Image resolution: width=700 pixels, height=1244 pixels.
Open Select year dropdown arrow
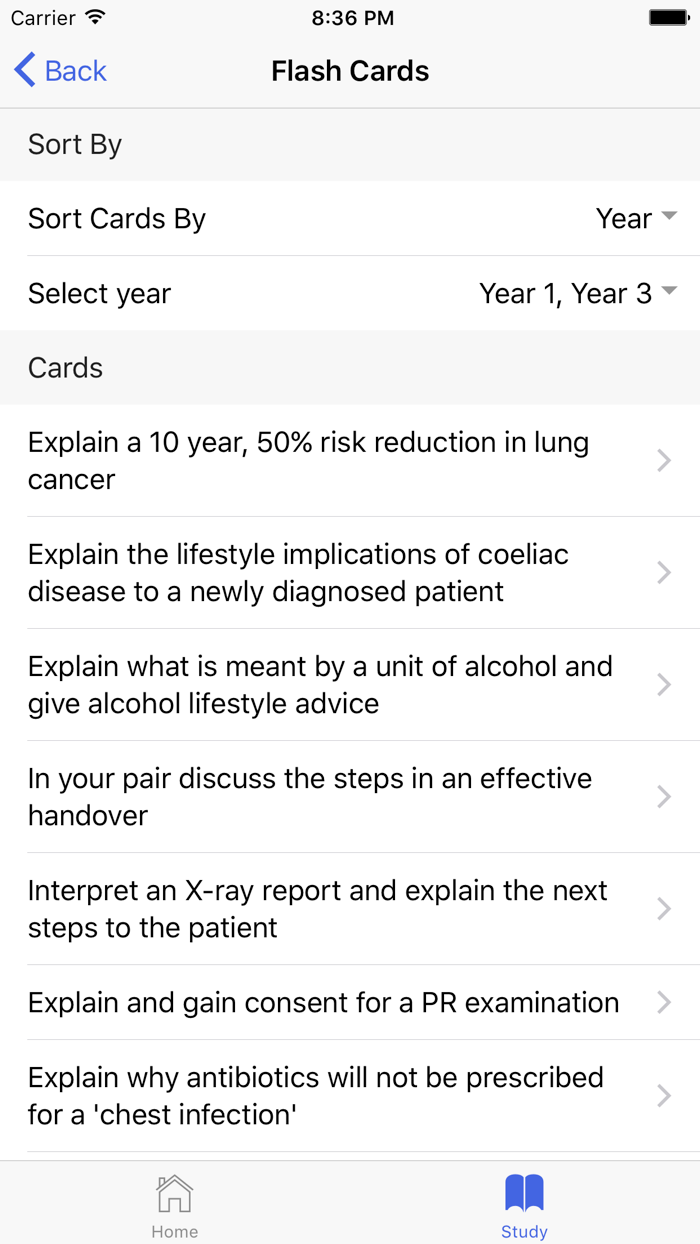[x=670, y=292]
